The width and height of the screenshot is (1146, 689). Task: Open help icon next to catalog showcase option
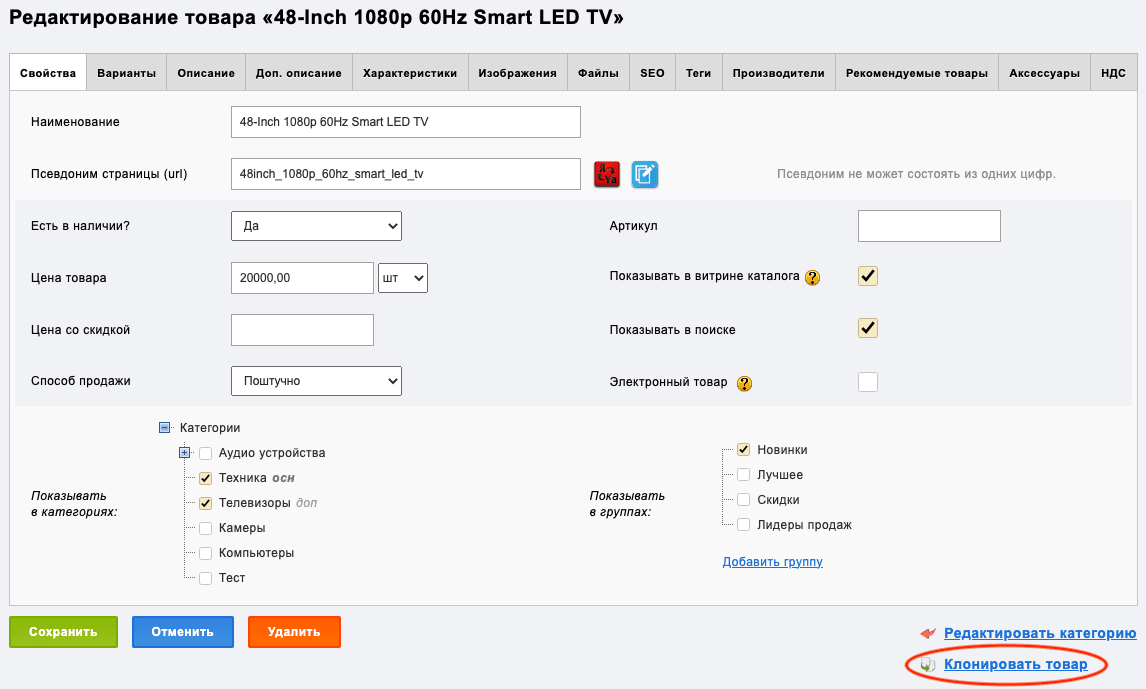812,278
